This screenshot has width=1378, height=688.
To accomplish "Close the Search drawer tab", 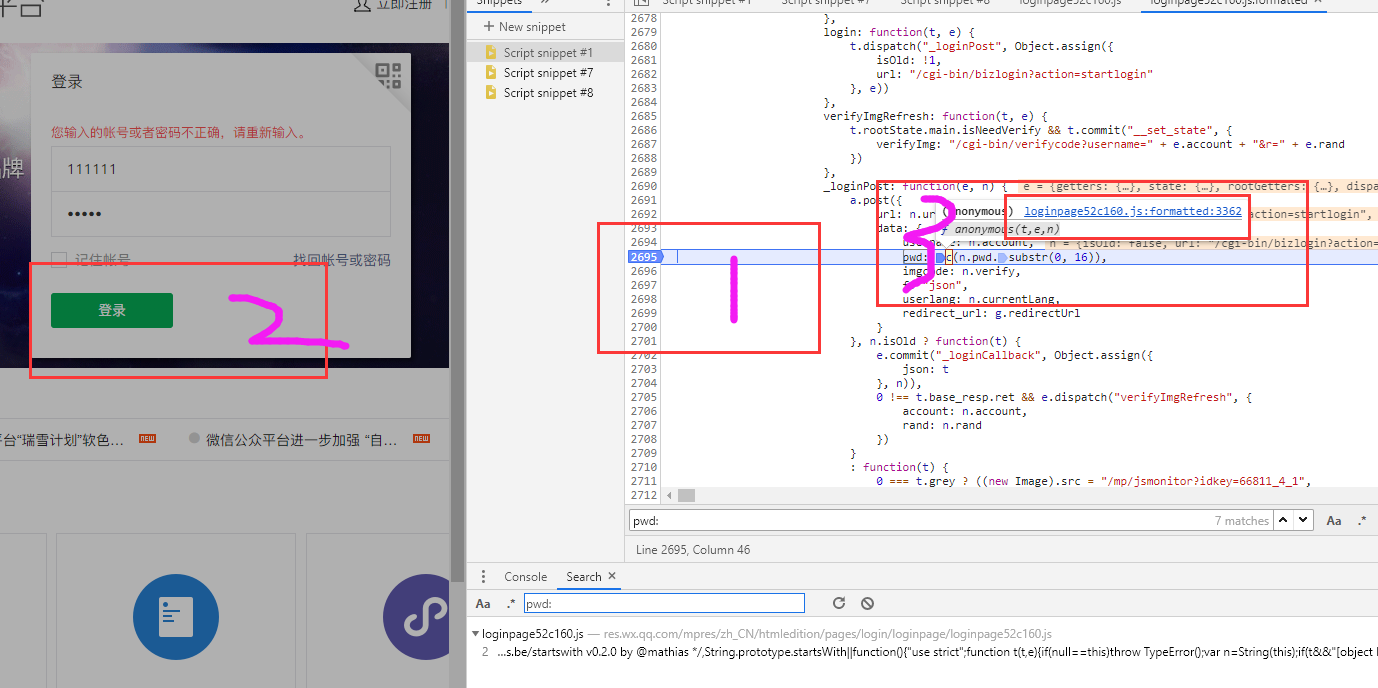I will pos(612,576).
